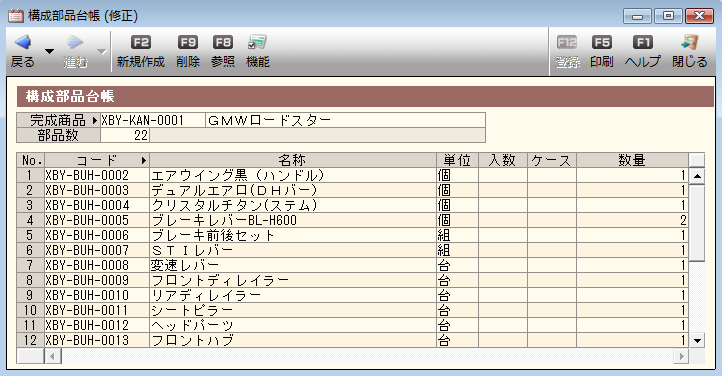The width and height of the screenshot is (722, 376).
Task: Click name フロントハブ
Action: pos(192,340)
